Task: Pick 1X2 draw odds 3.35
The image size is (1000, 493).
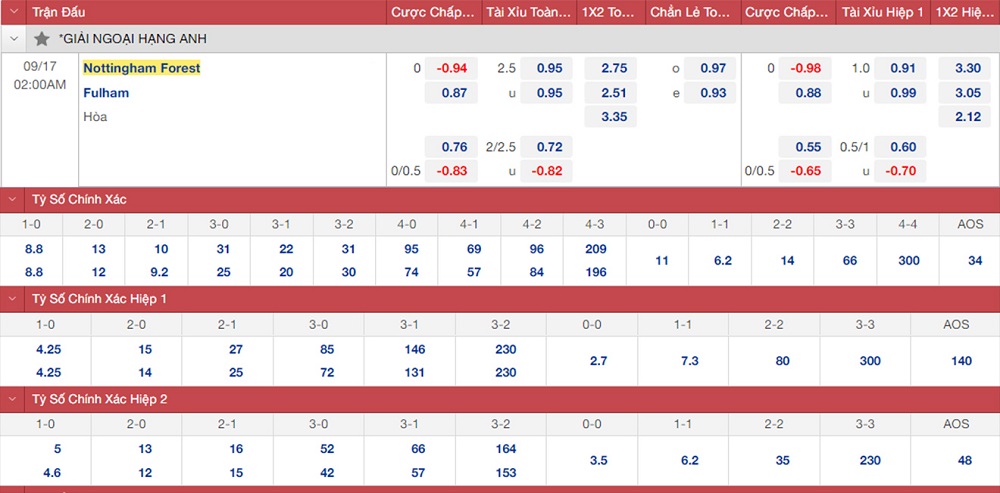Action: tap(610, 117)
